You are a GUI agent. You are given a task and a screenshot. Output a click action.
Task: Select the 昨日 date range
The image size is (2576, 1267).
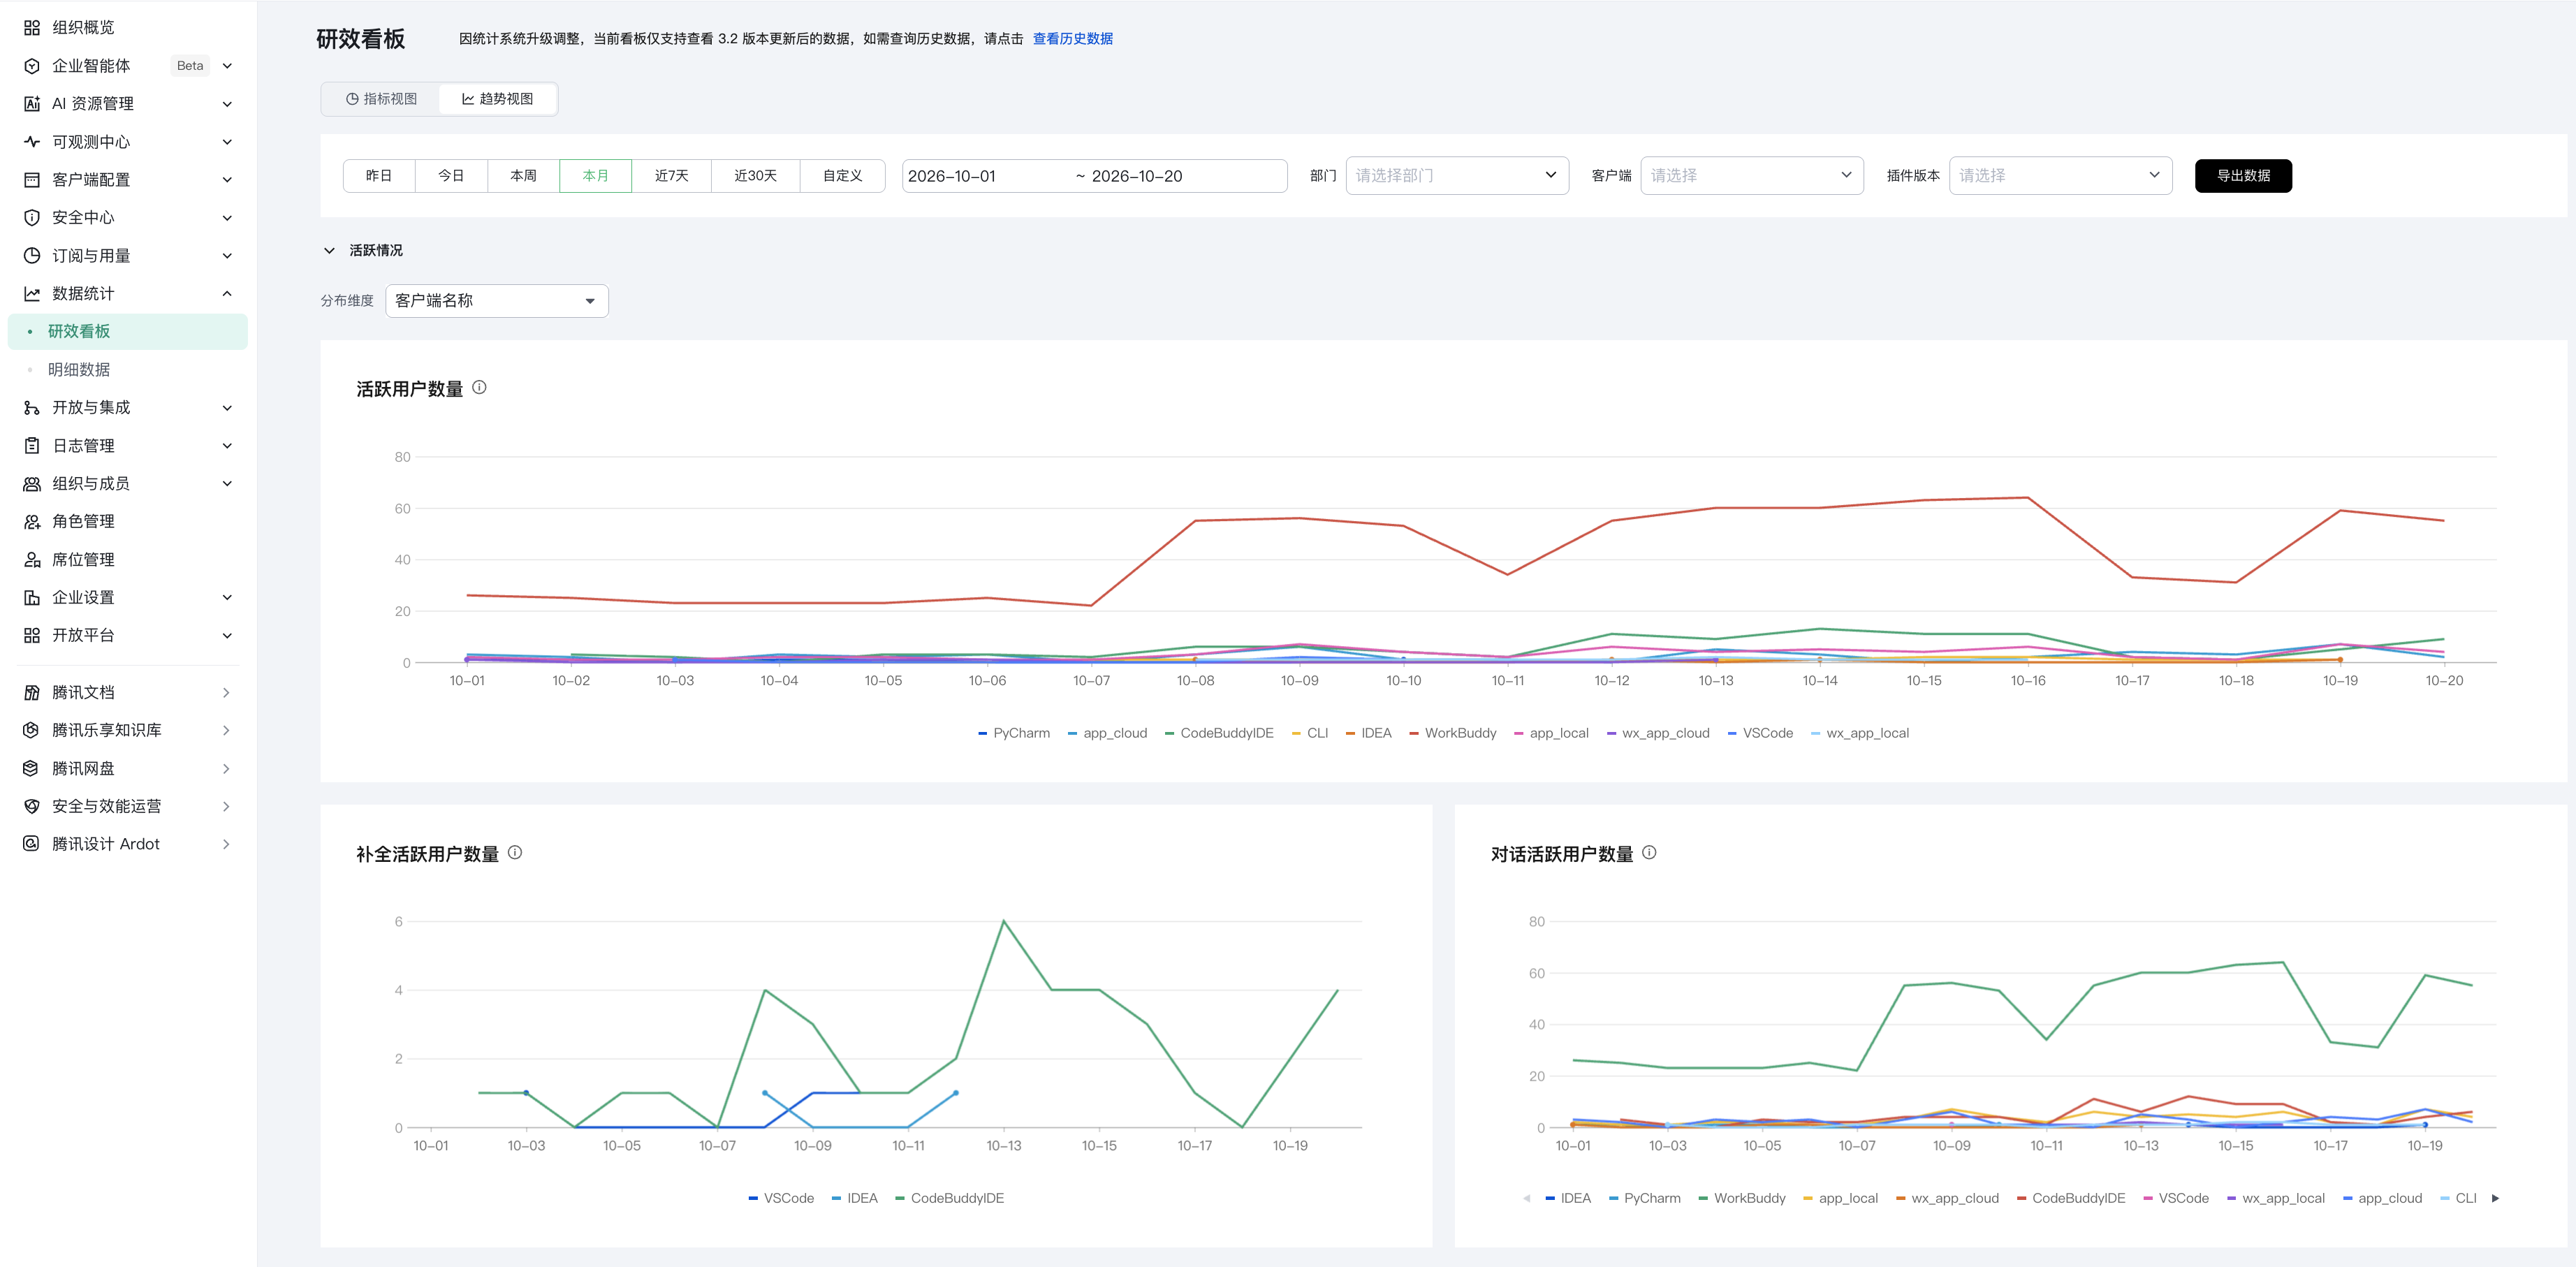point(379,176)
